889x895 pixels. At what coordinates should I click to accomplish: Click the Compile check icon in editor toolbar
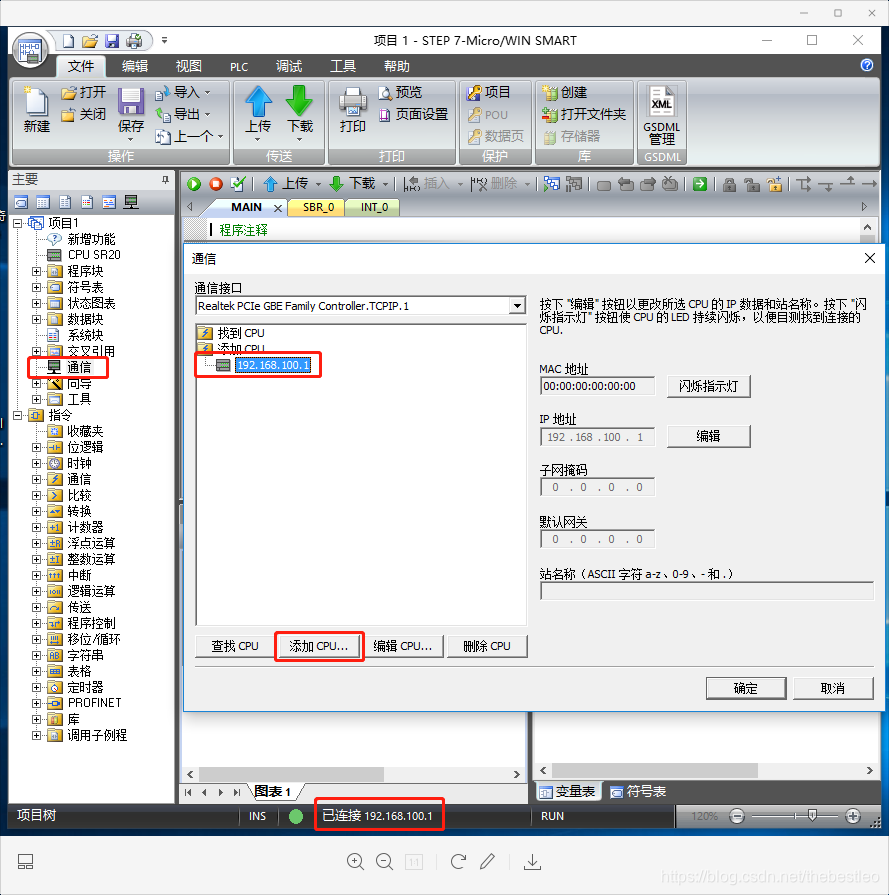click(238, 184)
